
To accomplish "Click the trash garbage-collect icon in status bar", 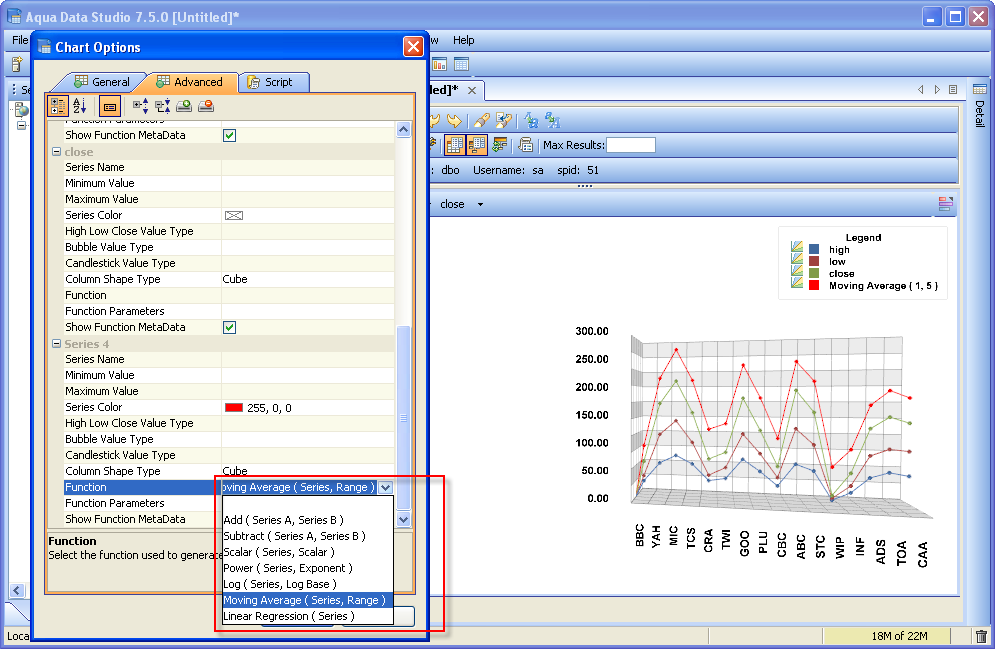I will click(981, 636).
